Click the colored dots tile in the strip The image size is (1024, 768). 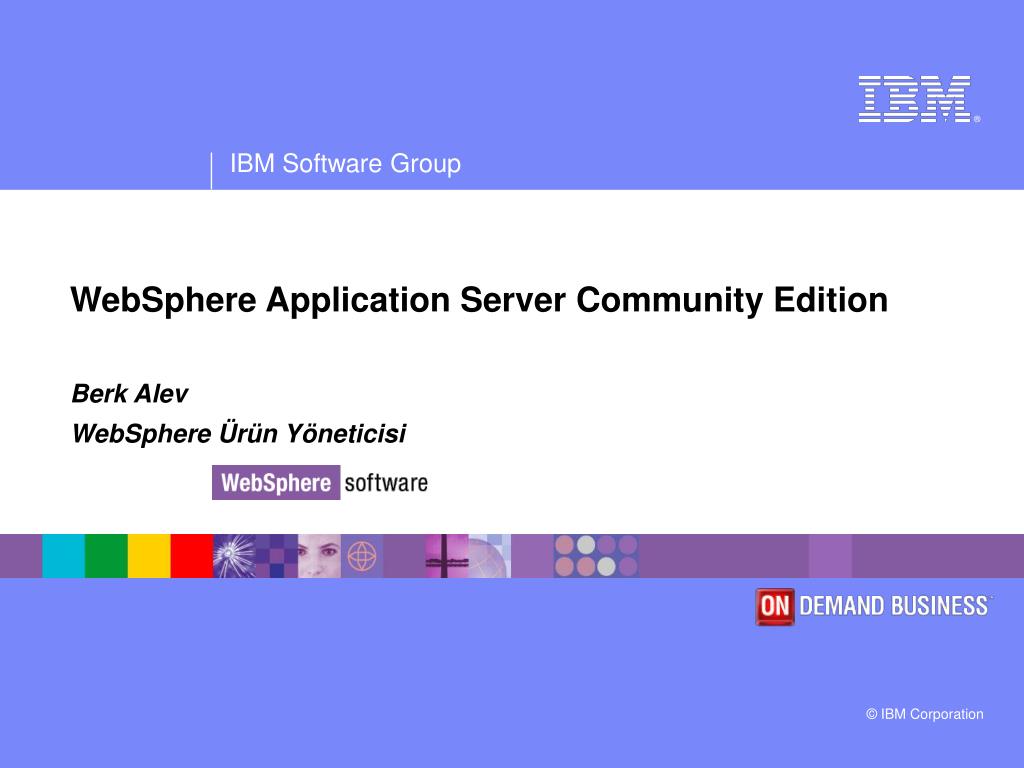pyautogui.click(x=596, y=556)
